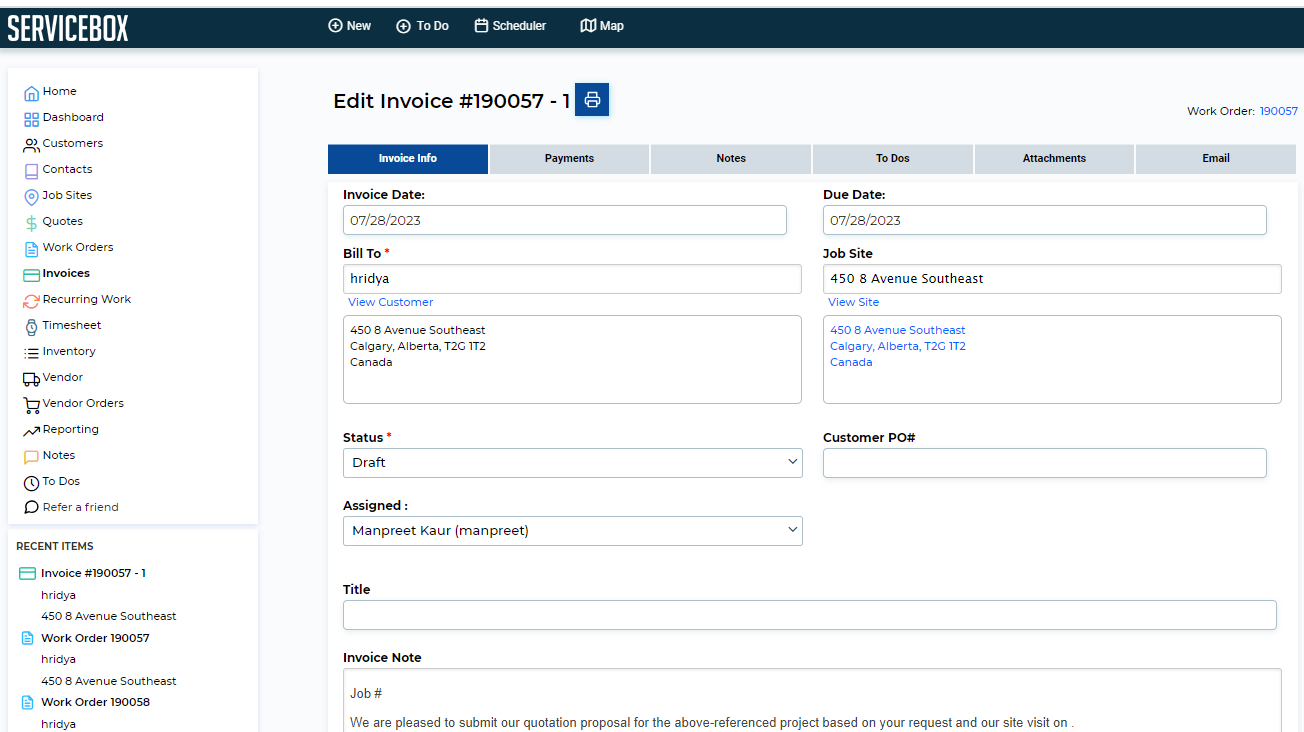Click the print invoice icon

pyautogui.click(x=592, y=100)
